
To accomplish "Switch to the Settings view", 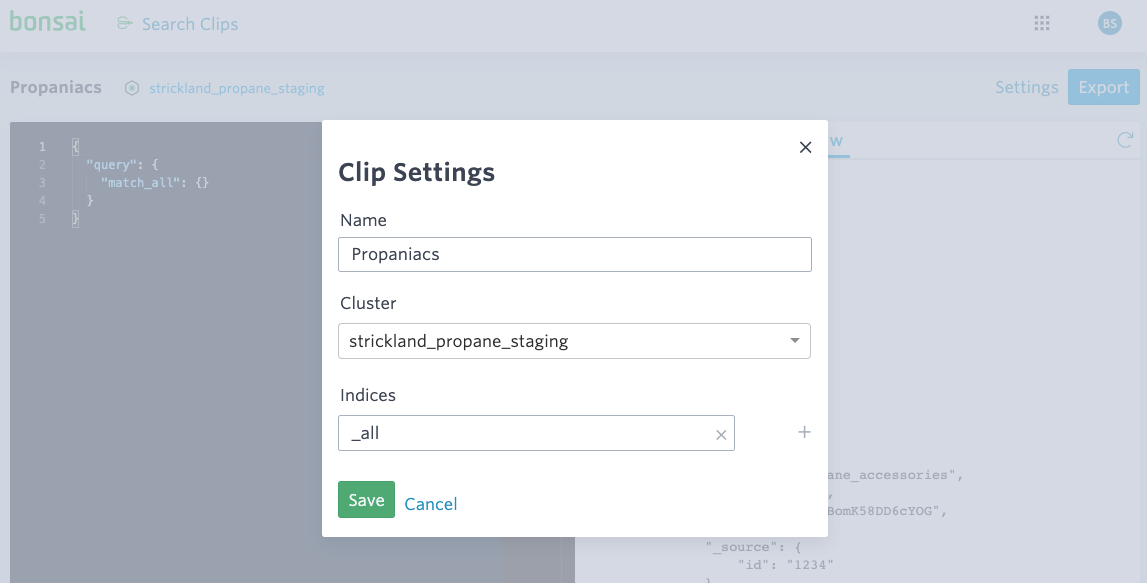I will (1026, 87).
